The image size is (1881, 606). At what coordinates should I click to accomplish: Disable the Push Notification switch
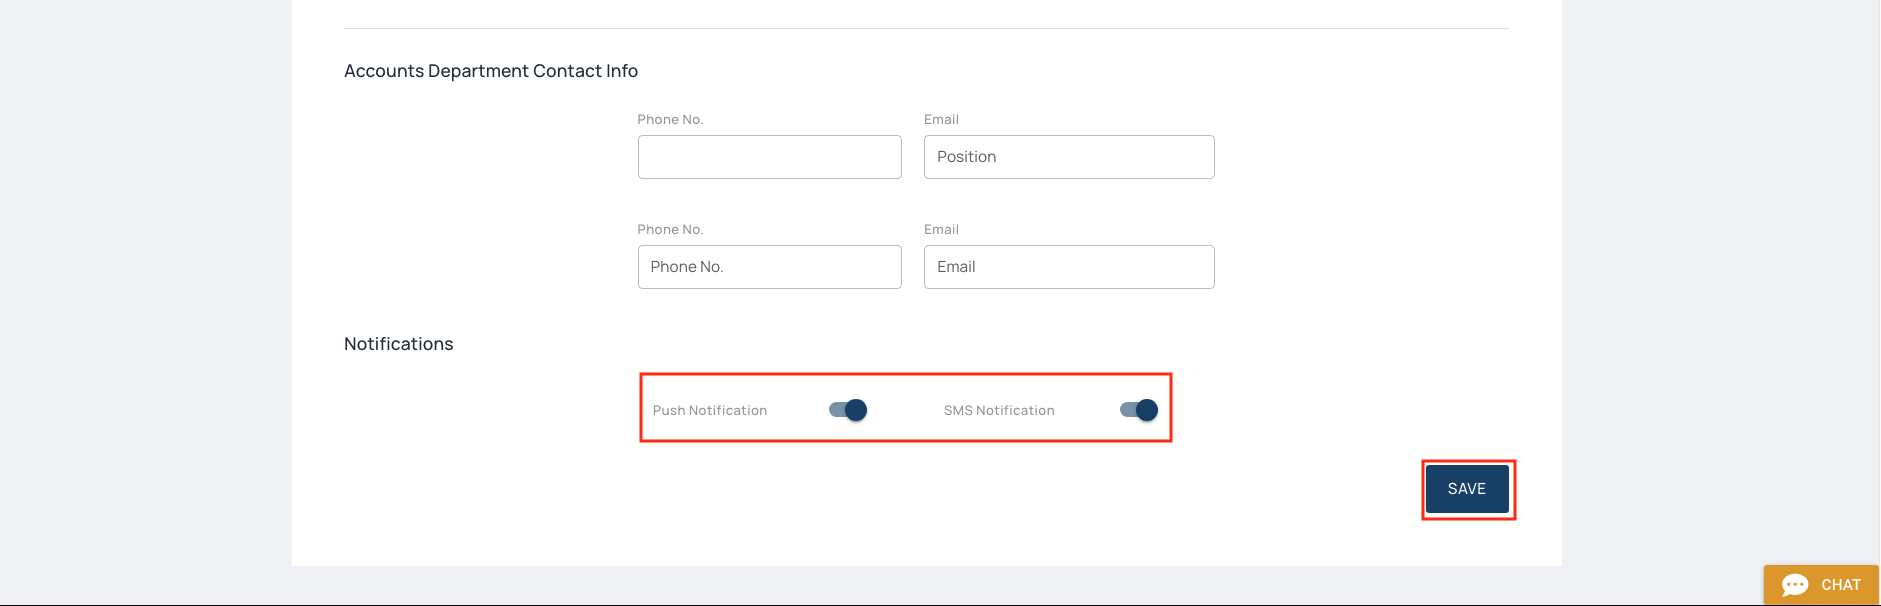(848, 410)
